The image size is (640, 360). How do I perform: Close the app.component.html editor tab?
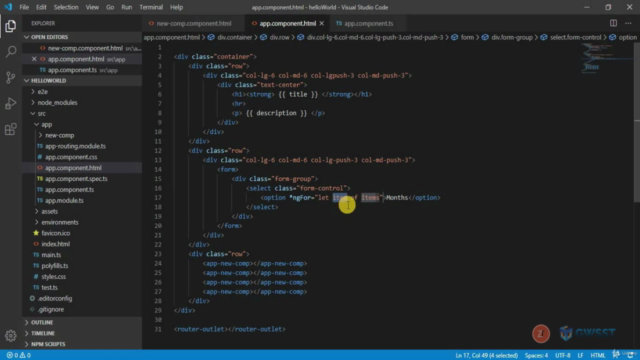pos(322,23)
